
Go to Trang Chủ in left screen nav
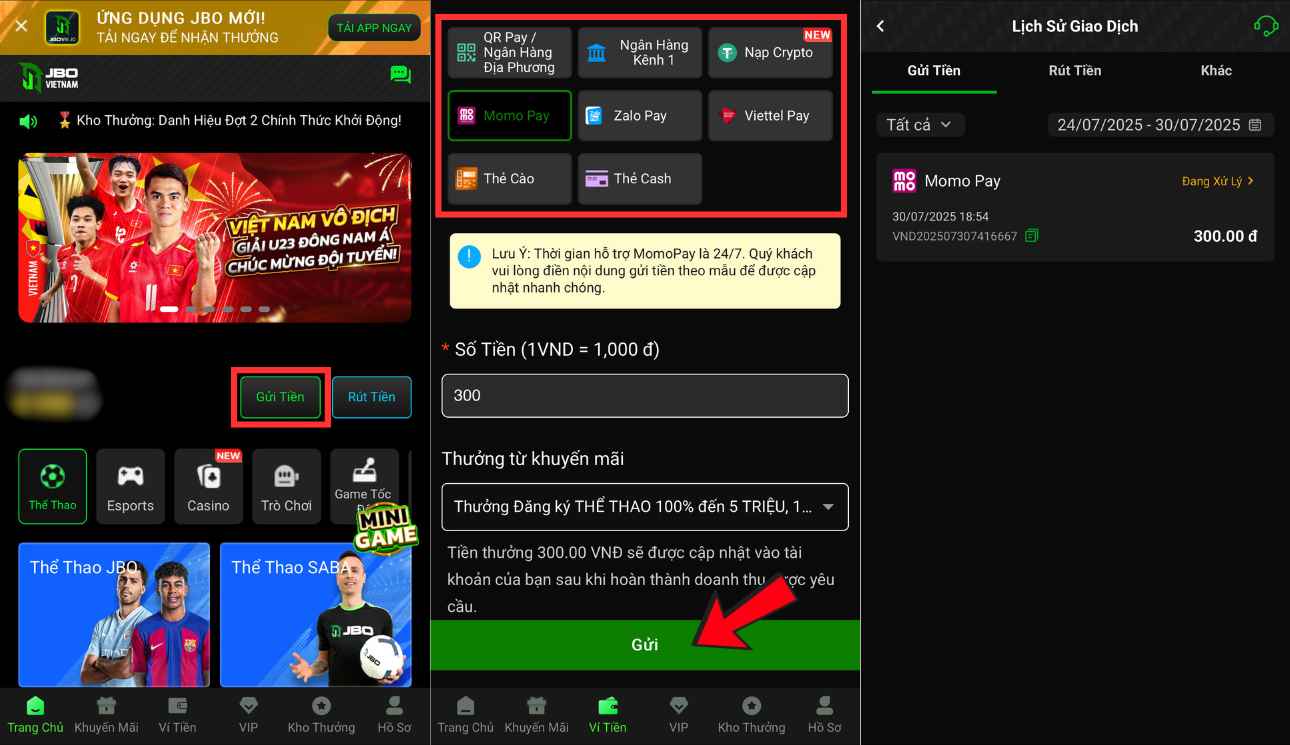(36, 715)
